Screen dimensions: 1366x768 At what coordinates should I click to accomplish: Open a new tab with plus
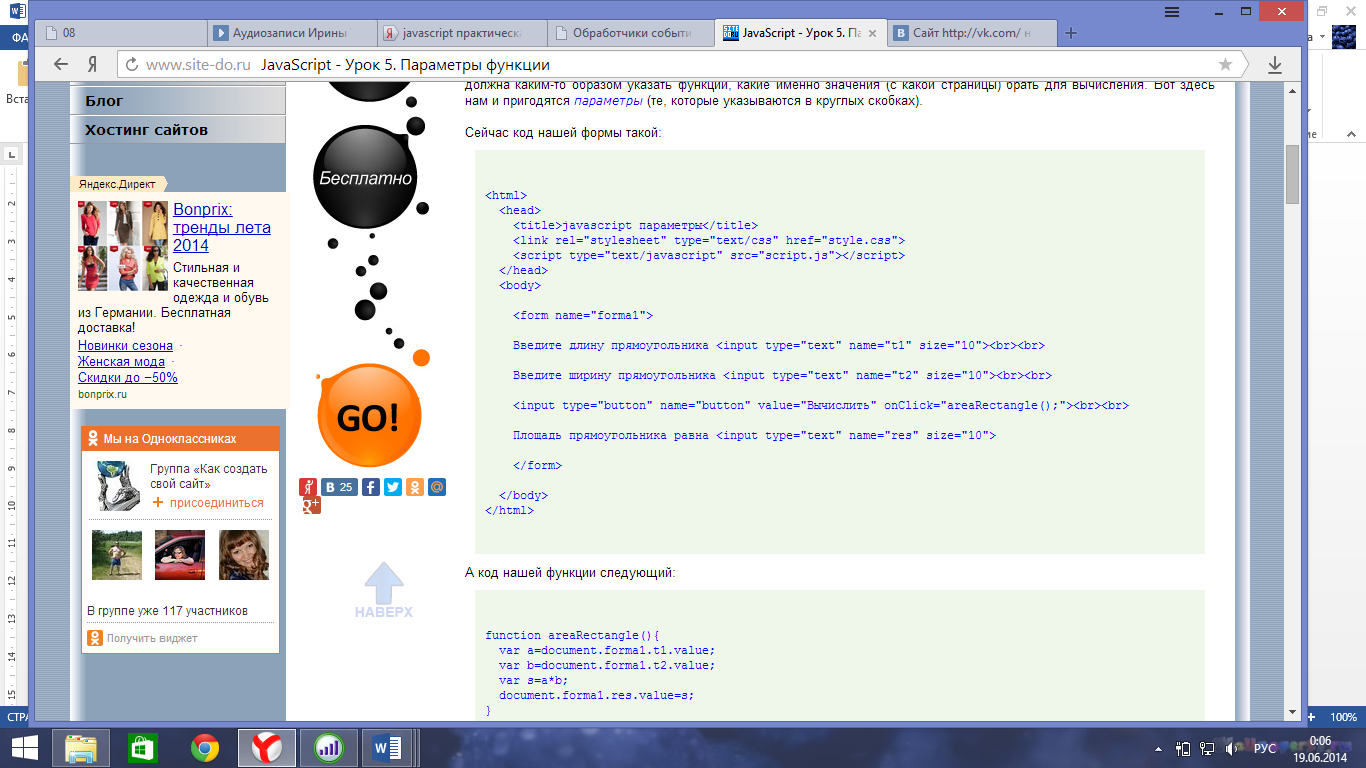1071,32
